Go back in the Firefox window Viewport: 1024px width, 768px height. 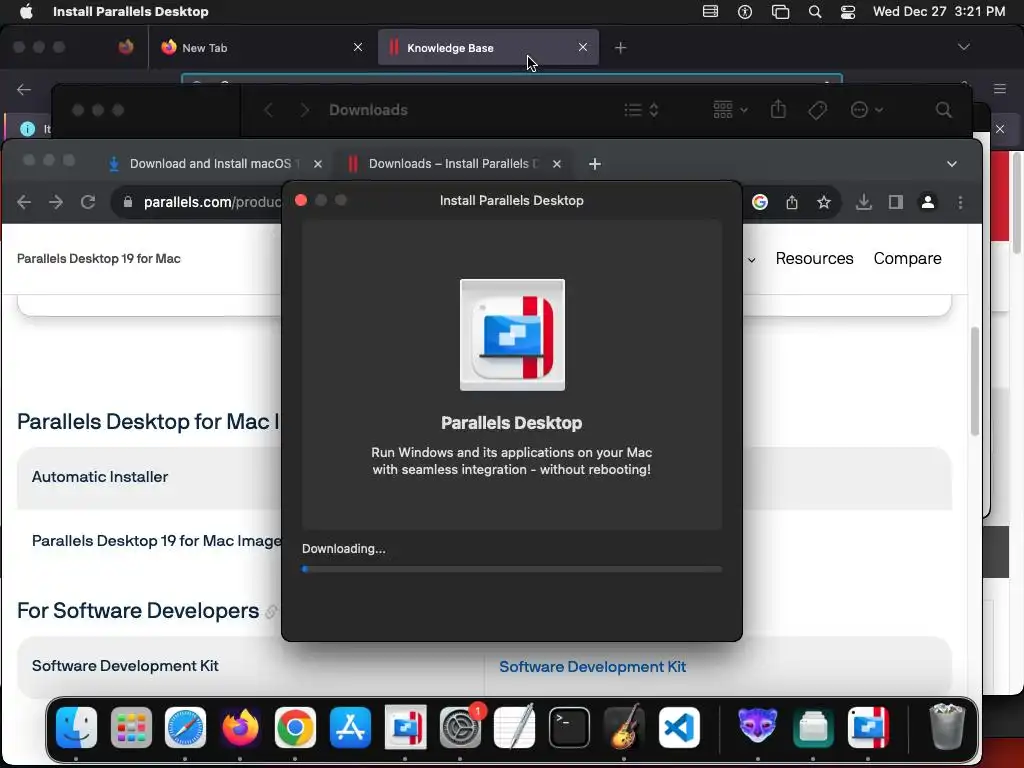pos(24,89)
